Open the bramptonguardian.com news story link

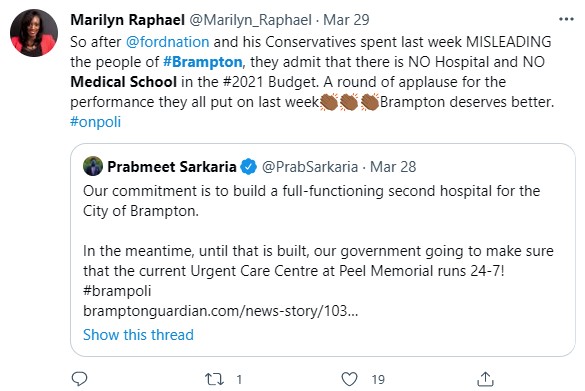pyautogui.click(x=220, y=311)
